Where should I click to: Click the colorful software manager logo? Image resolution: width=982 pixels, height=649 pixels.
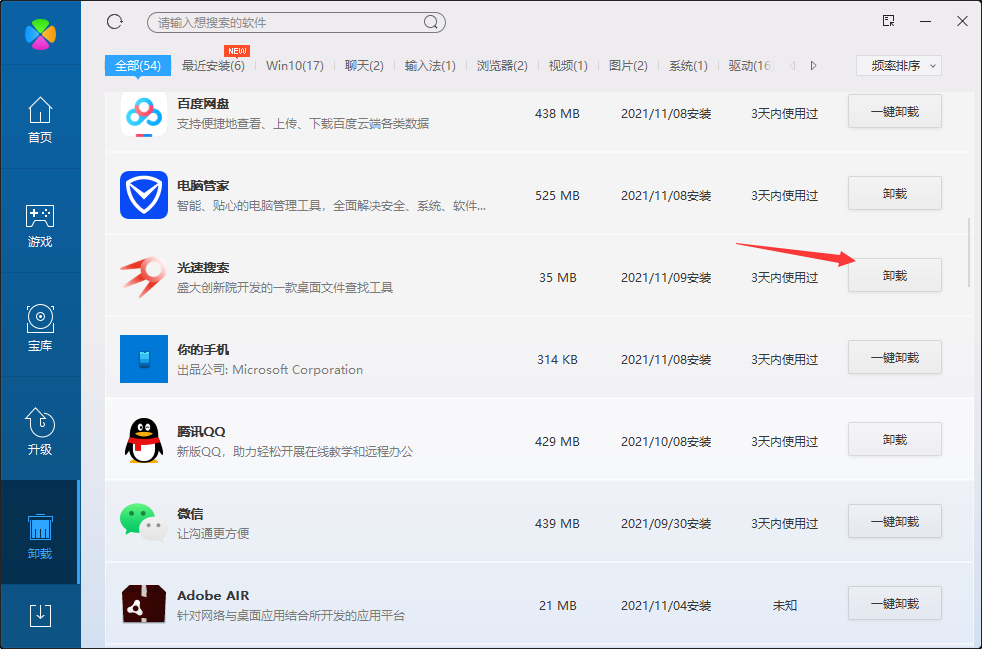click(40, 34)
